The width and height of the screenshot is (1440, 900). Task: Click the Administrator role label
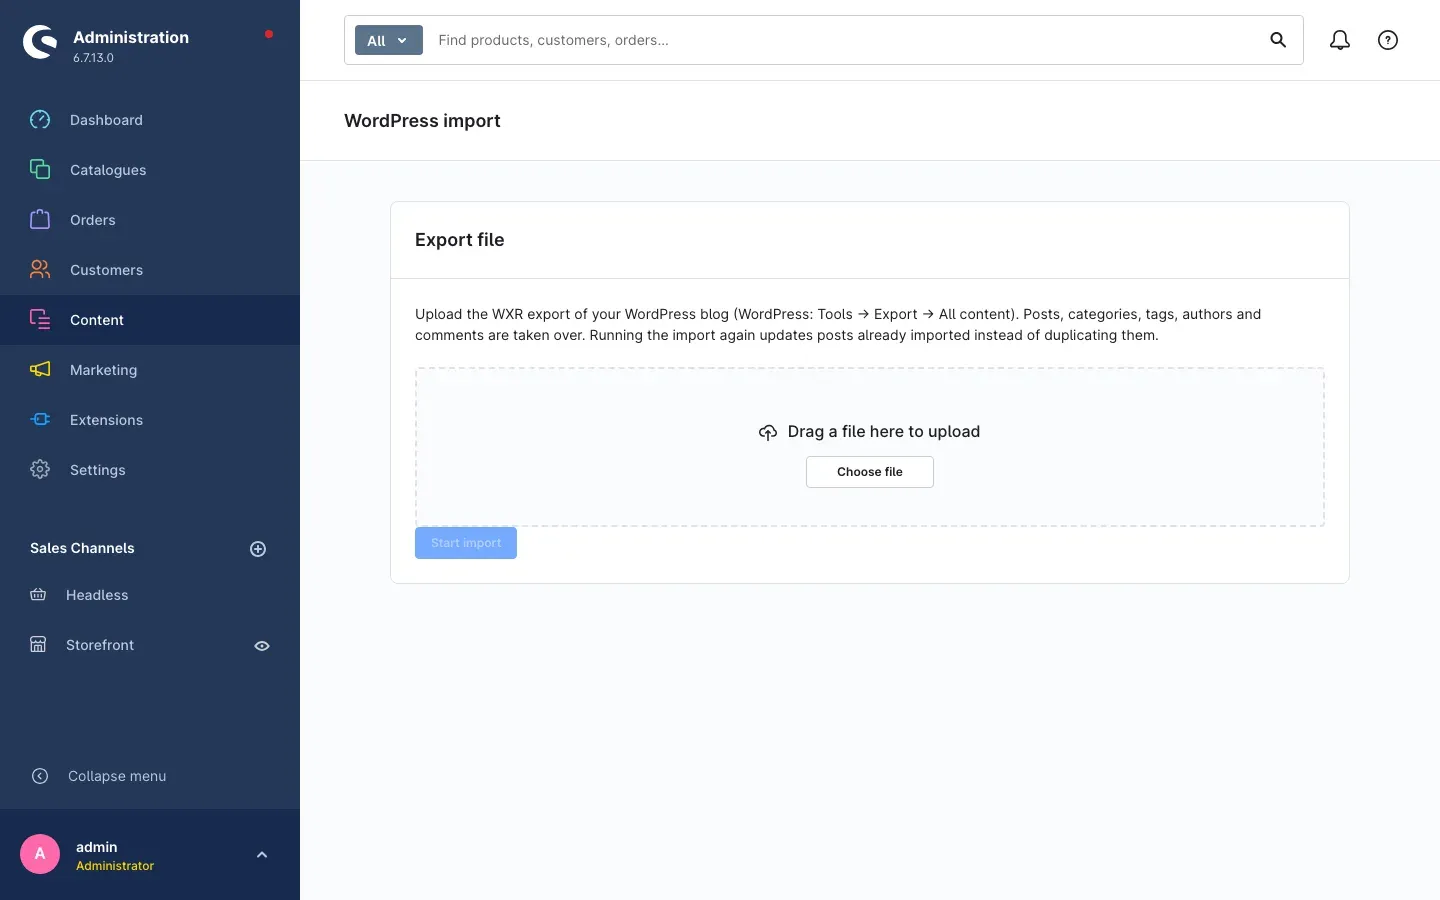[x=115, y=866]
